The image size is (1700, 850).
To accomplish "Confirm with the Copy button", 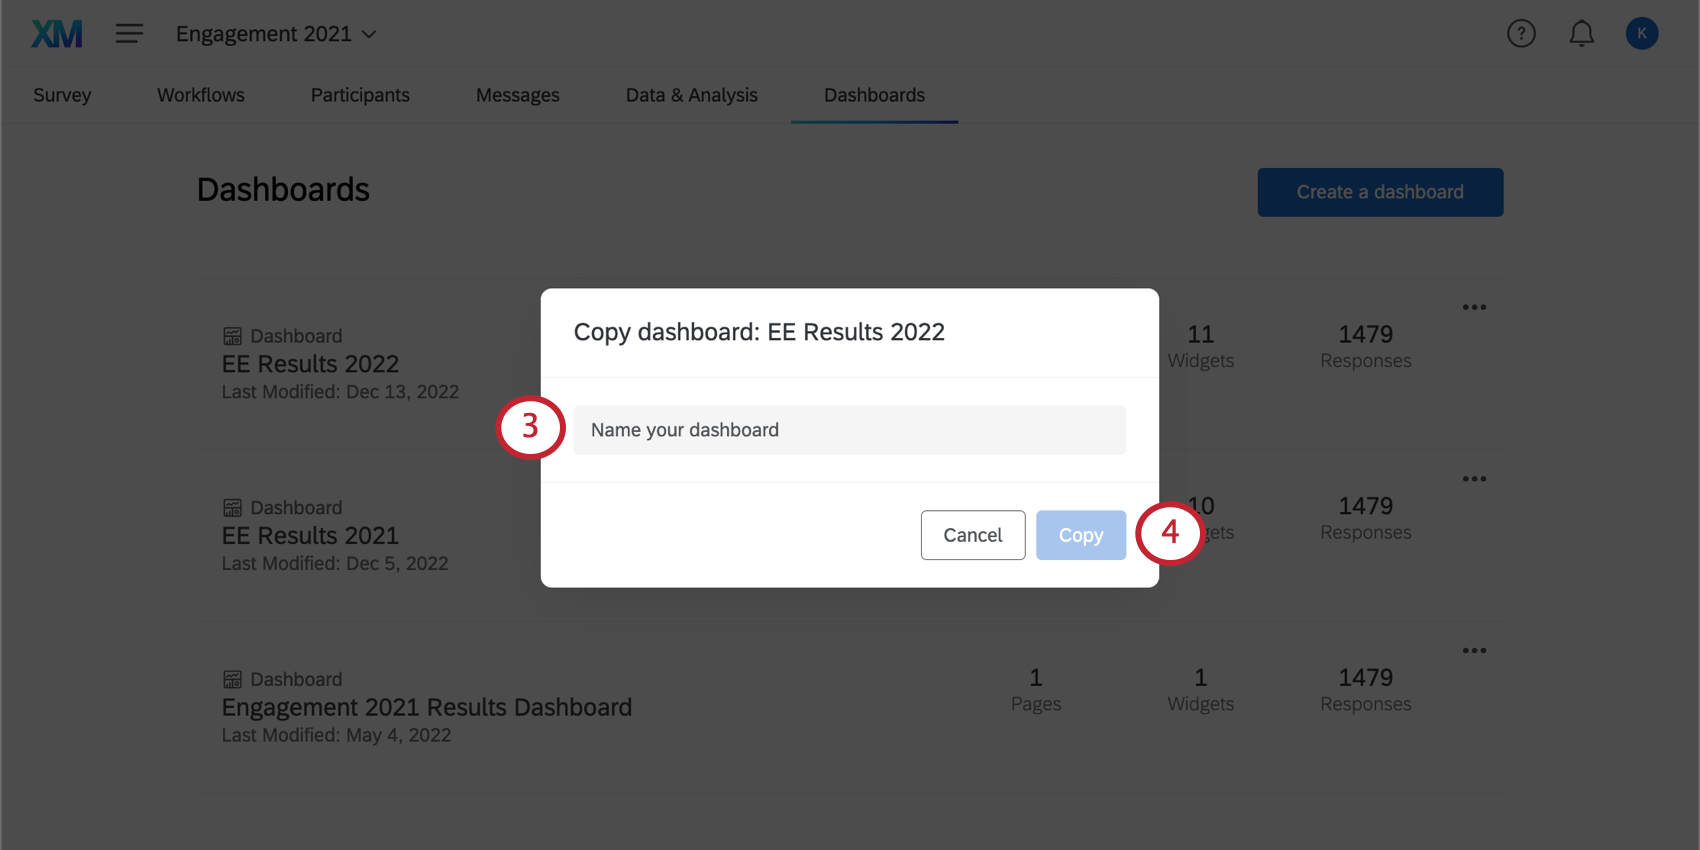I will point(1080,535).
